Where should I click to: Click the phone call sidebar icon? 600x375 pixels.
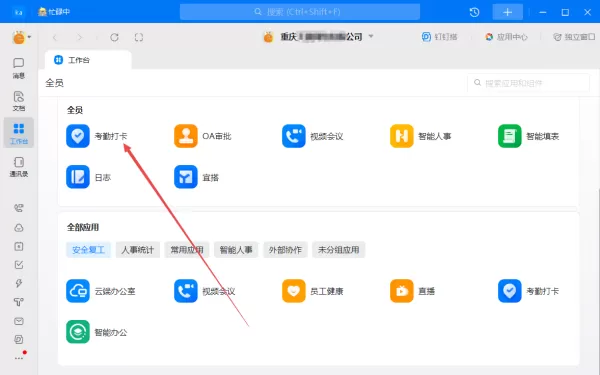click(18, 208)
